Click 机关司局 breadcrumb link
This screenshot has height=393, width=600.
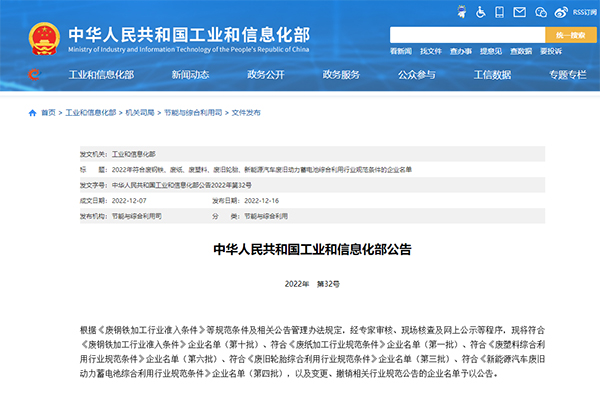click(140, 113)
